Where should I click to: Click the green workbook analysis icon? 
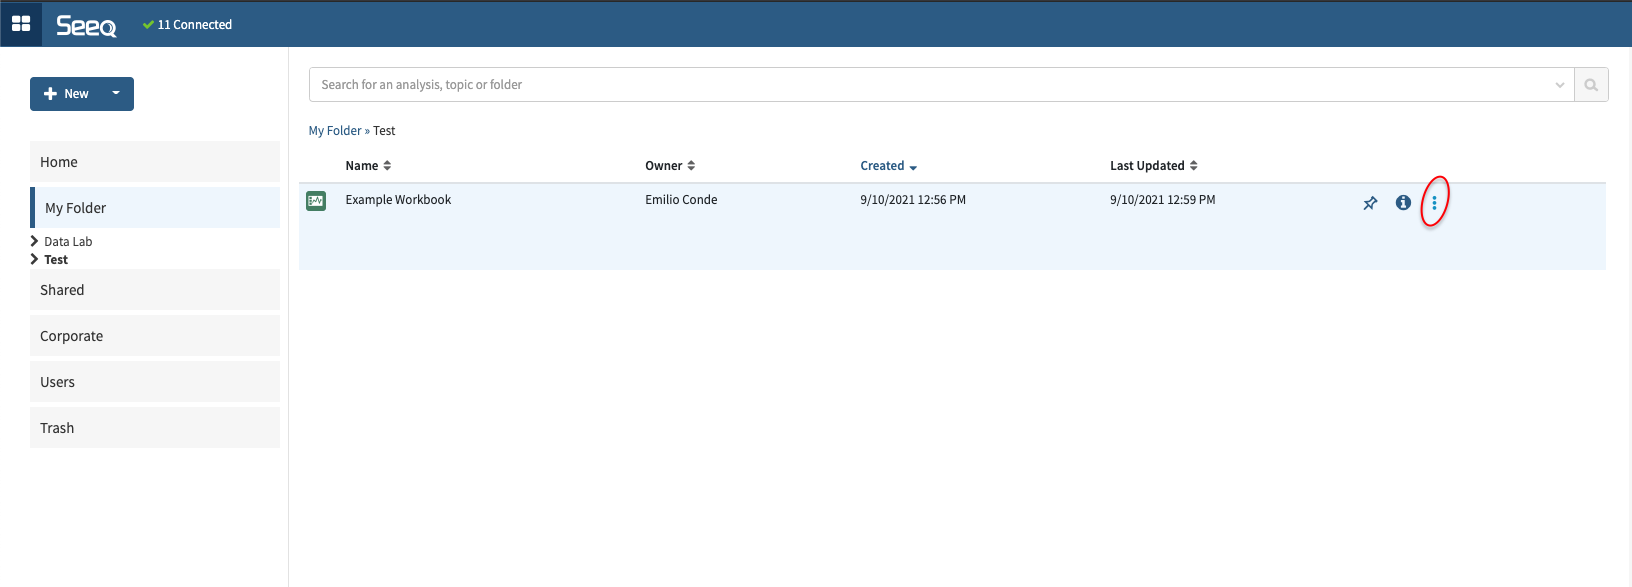pos(316,201)
